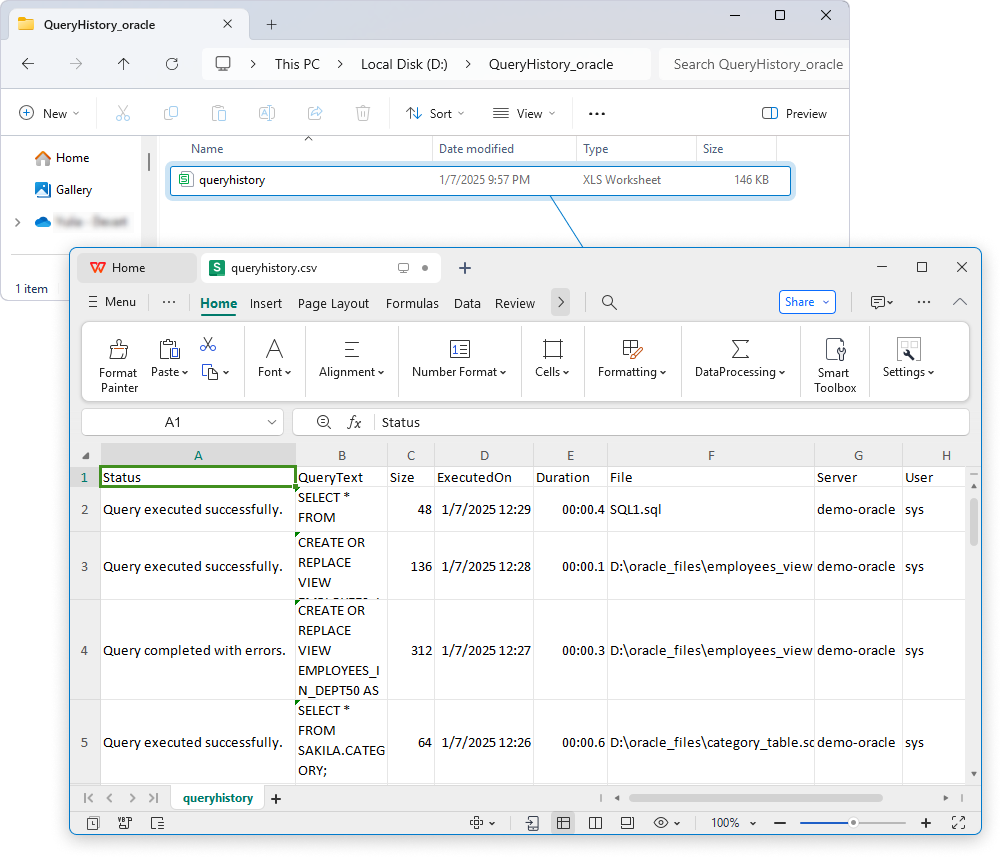The height and width of the screenshot is (859, 1002).
Task: Expand the OneDrive tree item in Explorer
Action: (x=18, y=222)
